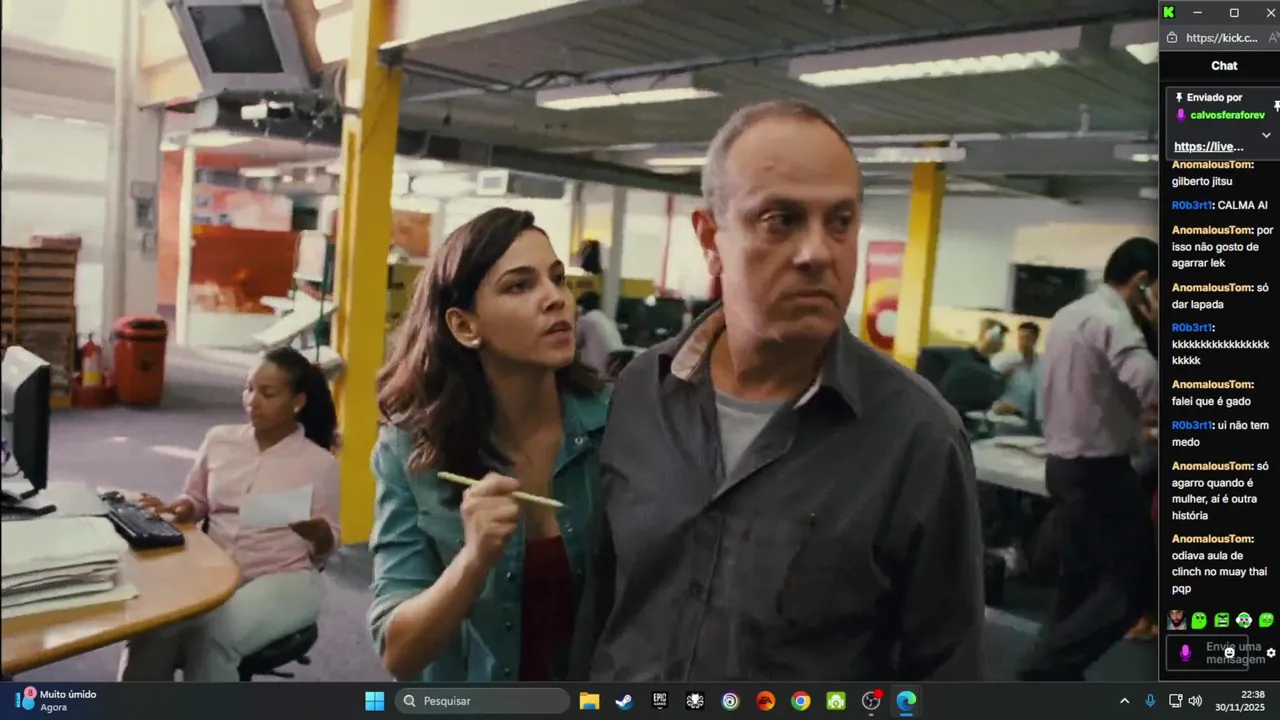The width and height of the screenshot is (1280, 720).
Task: Open Epic Games Launcher from the taskbar
Action: coord(660,701)
